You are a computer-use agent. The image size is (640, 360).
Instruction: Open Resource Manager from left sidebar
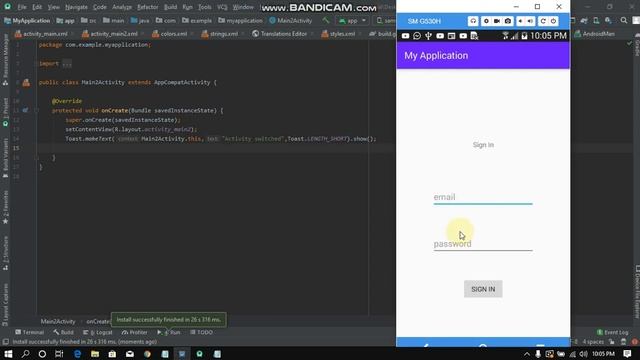5,60
